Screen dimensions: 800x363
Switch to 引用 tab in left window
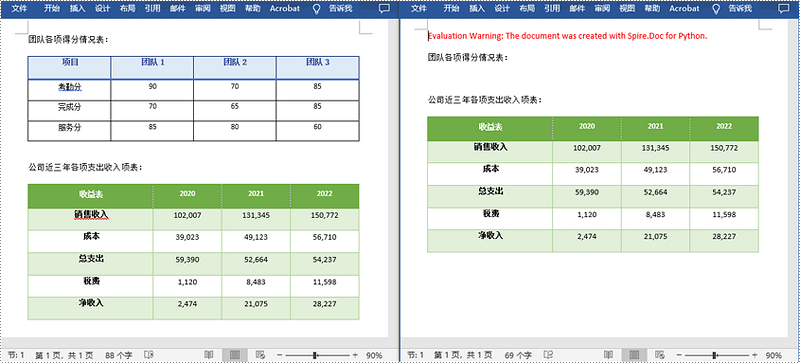pyautogui.click(x=152, y=8)
